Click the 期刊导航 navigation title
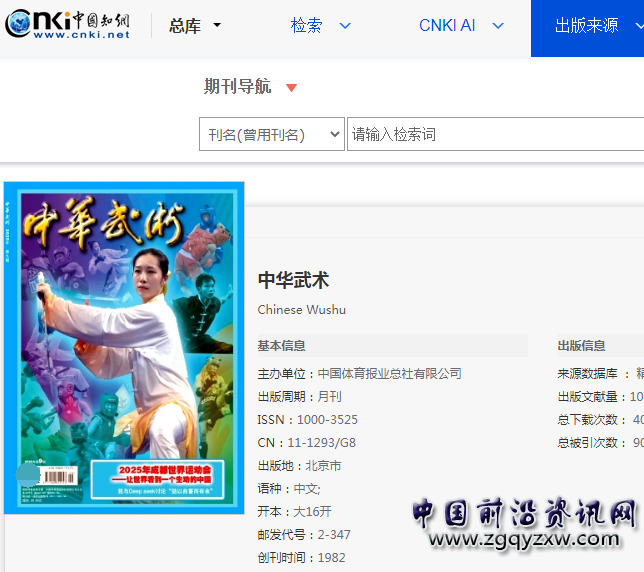Screen dimensions: 644x572 coord(237,87)
